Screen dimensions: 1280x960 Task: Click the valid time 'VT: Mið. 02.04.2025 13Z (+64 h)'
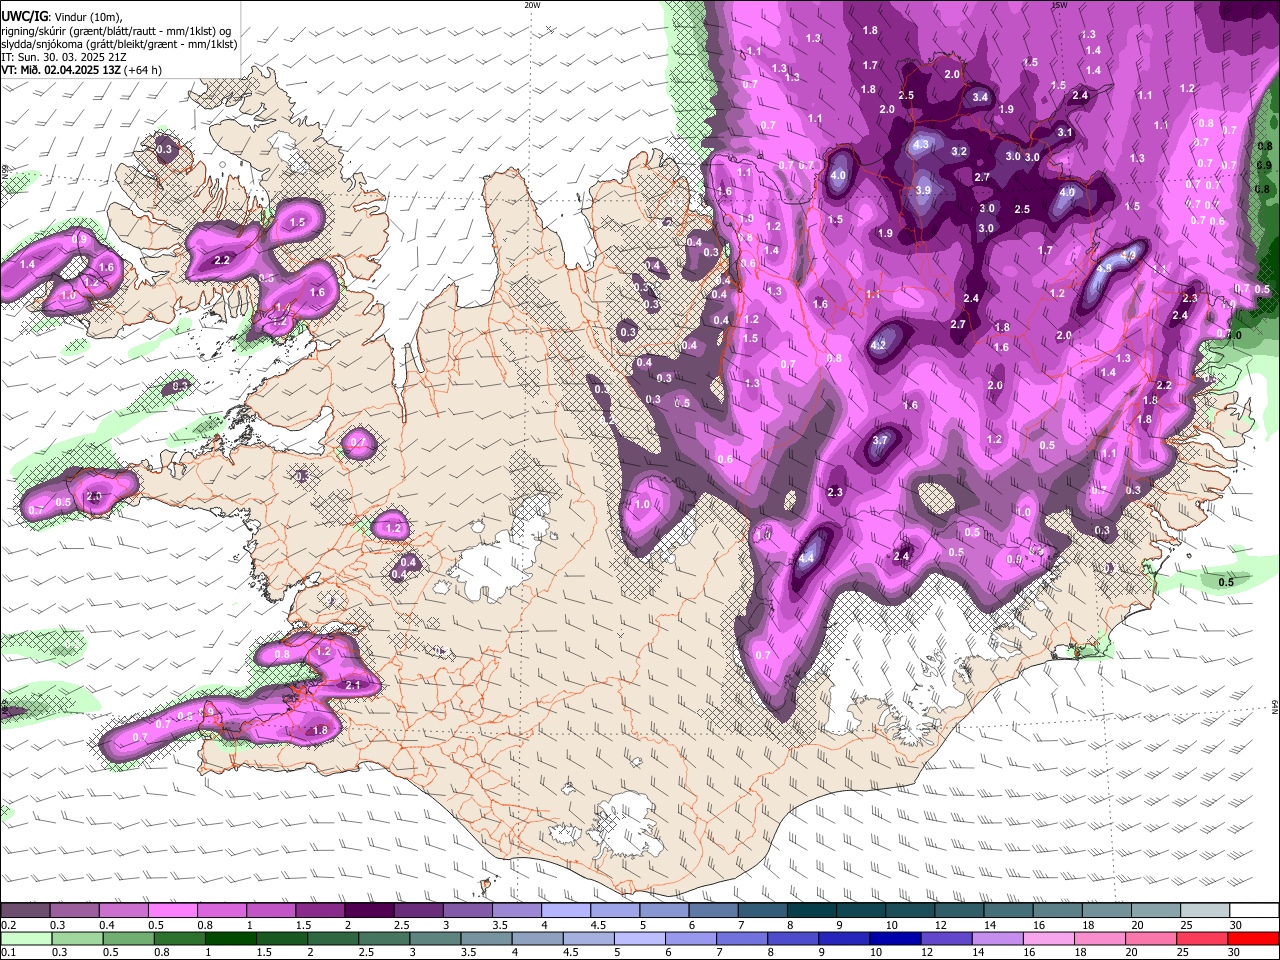tap(81, 70)
